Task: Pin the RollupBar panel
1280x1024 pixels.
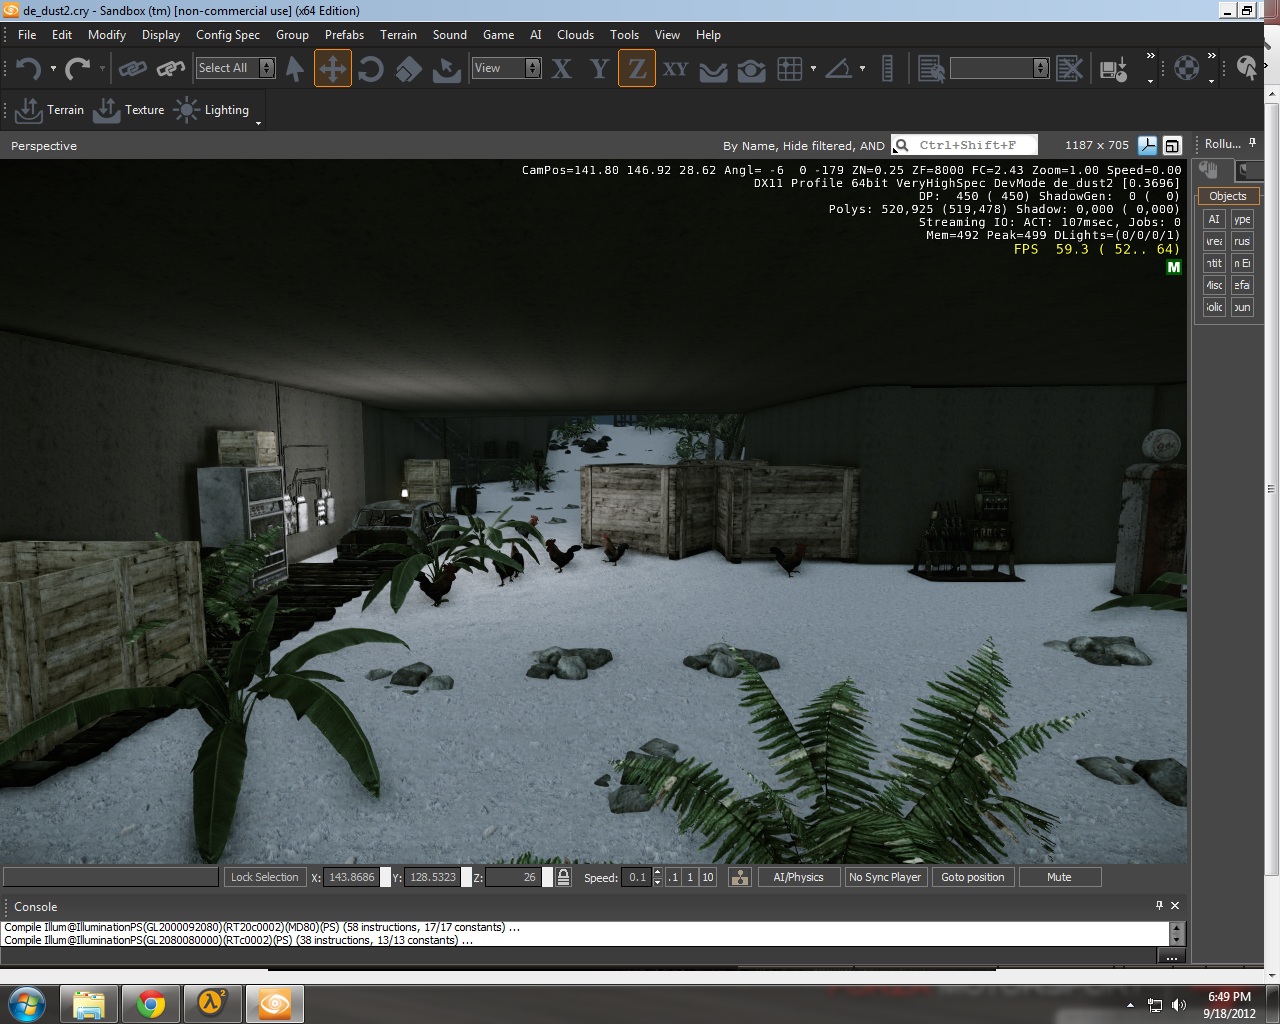Action: (1252, 144)
